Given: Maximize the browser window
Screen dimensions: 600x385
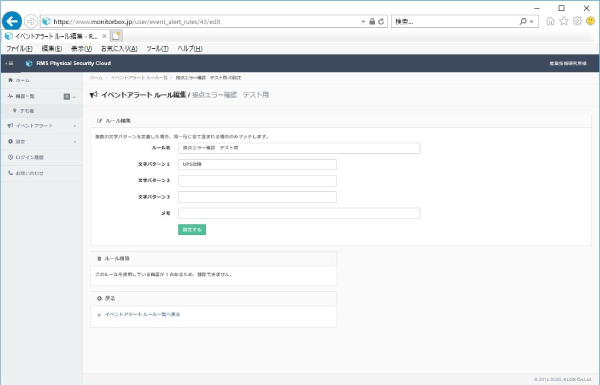Looking at the screenshot, I should click(x=561, y=8).
